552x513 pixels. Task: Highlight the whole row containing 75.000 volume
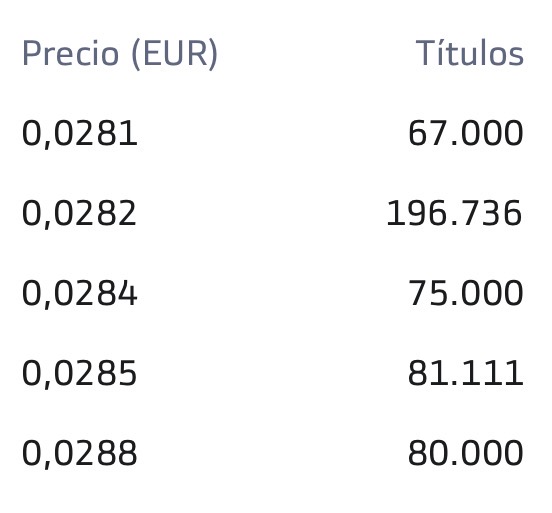(272, 294)
